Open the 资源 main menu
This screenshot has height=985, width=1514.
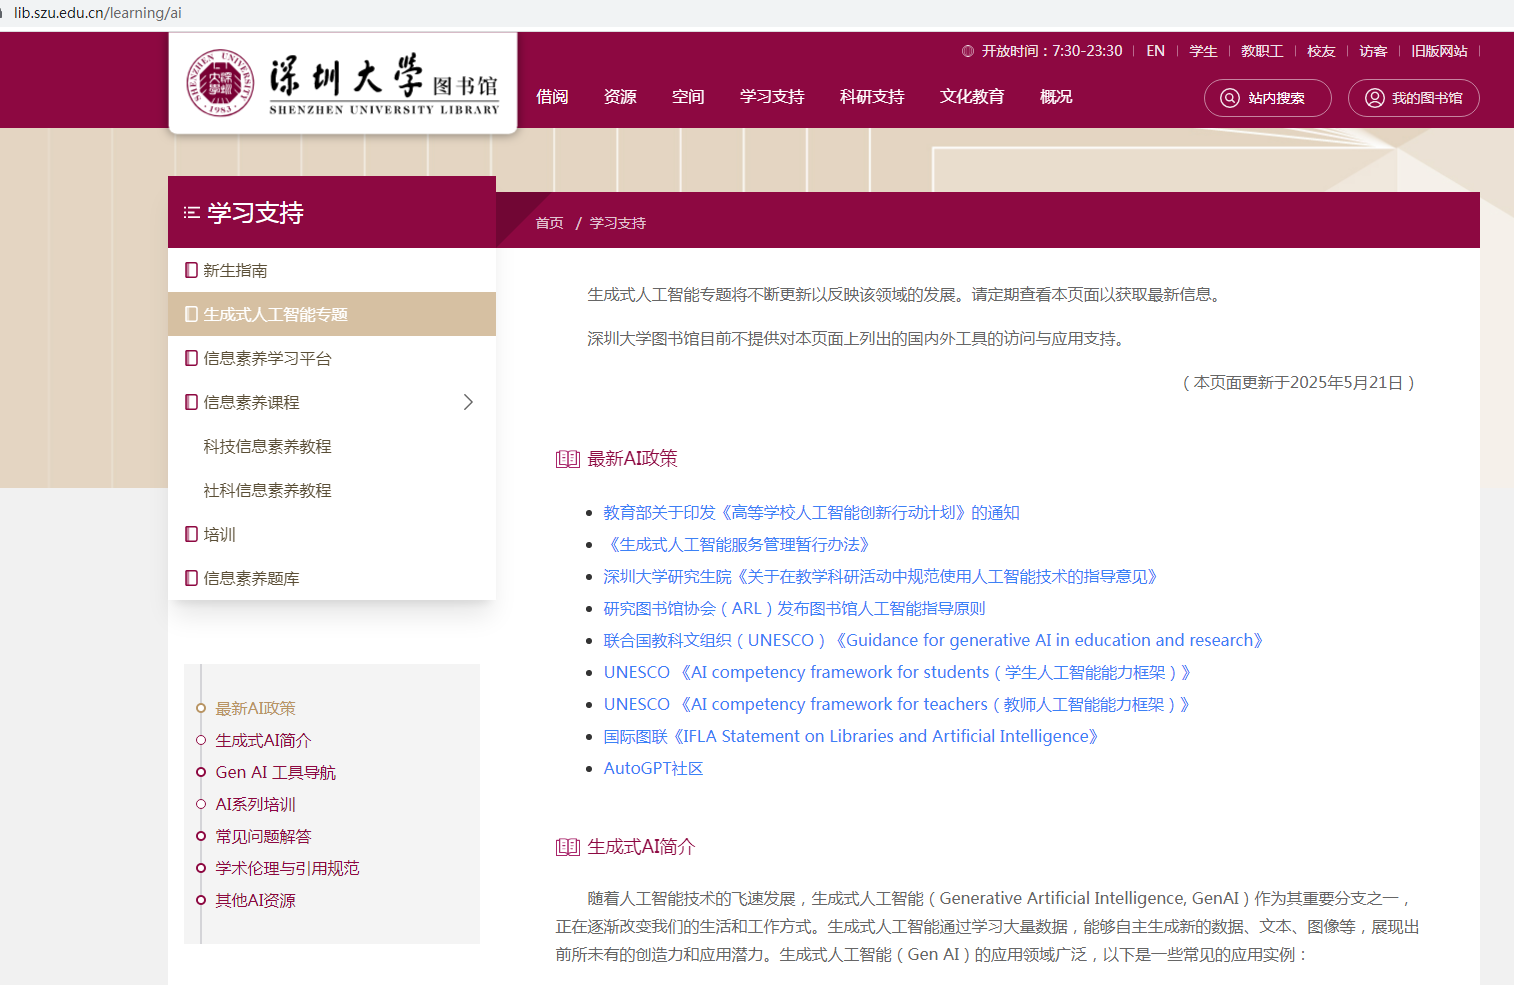[620, 97]
